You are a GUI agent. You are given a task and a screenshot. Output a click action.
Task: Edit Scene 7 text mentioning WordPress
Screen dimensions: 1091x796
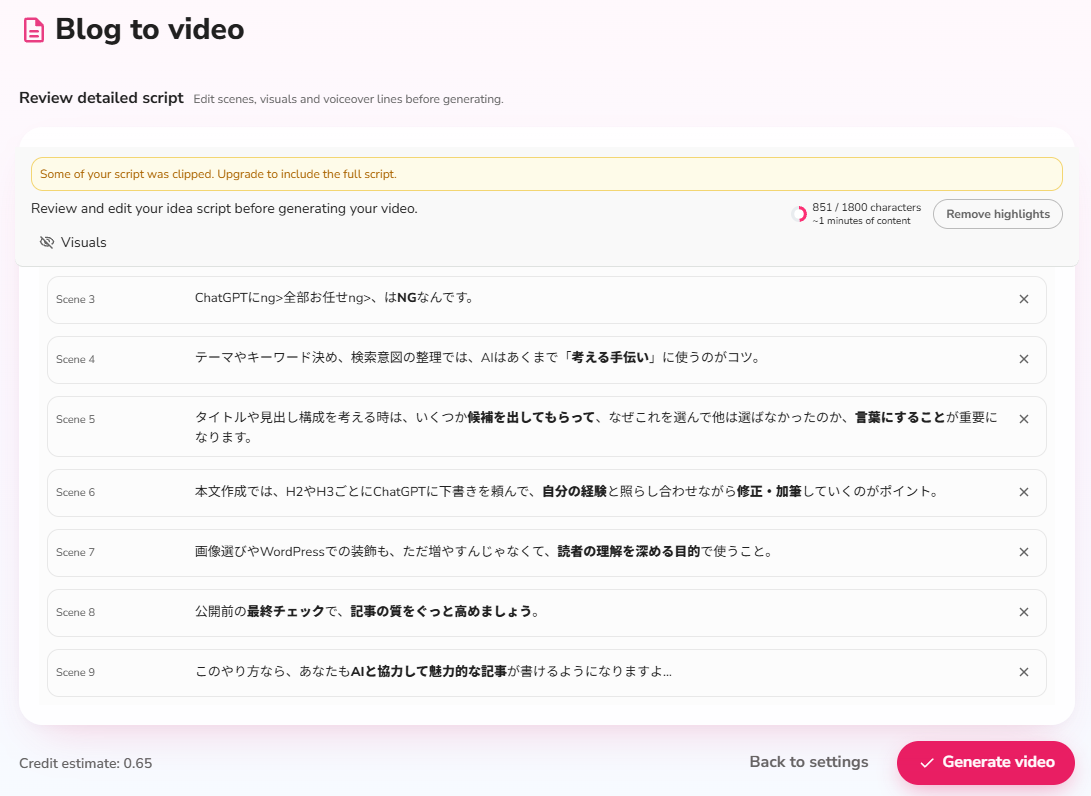(484, 552)
